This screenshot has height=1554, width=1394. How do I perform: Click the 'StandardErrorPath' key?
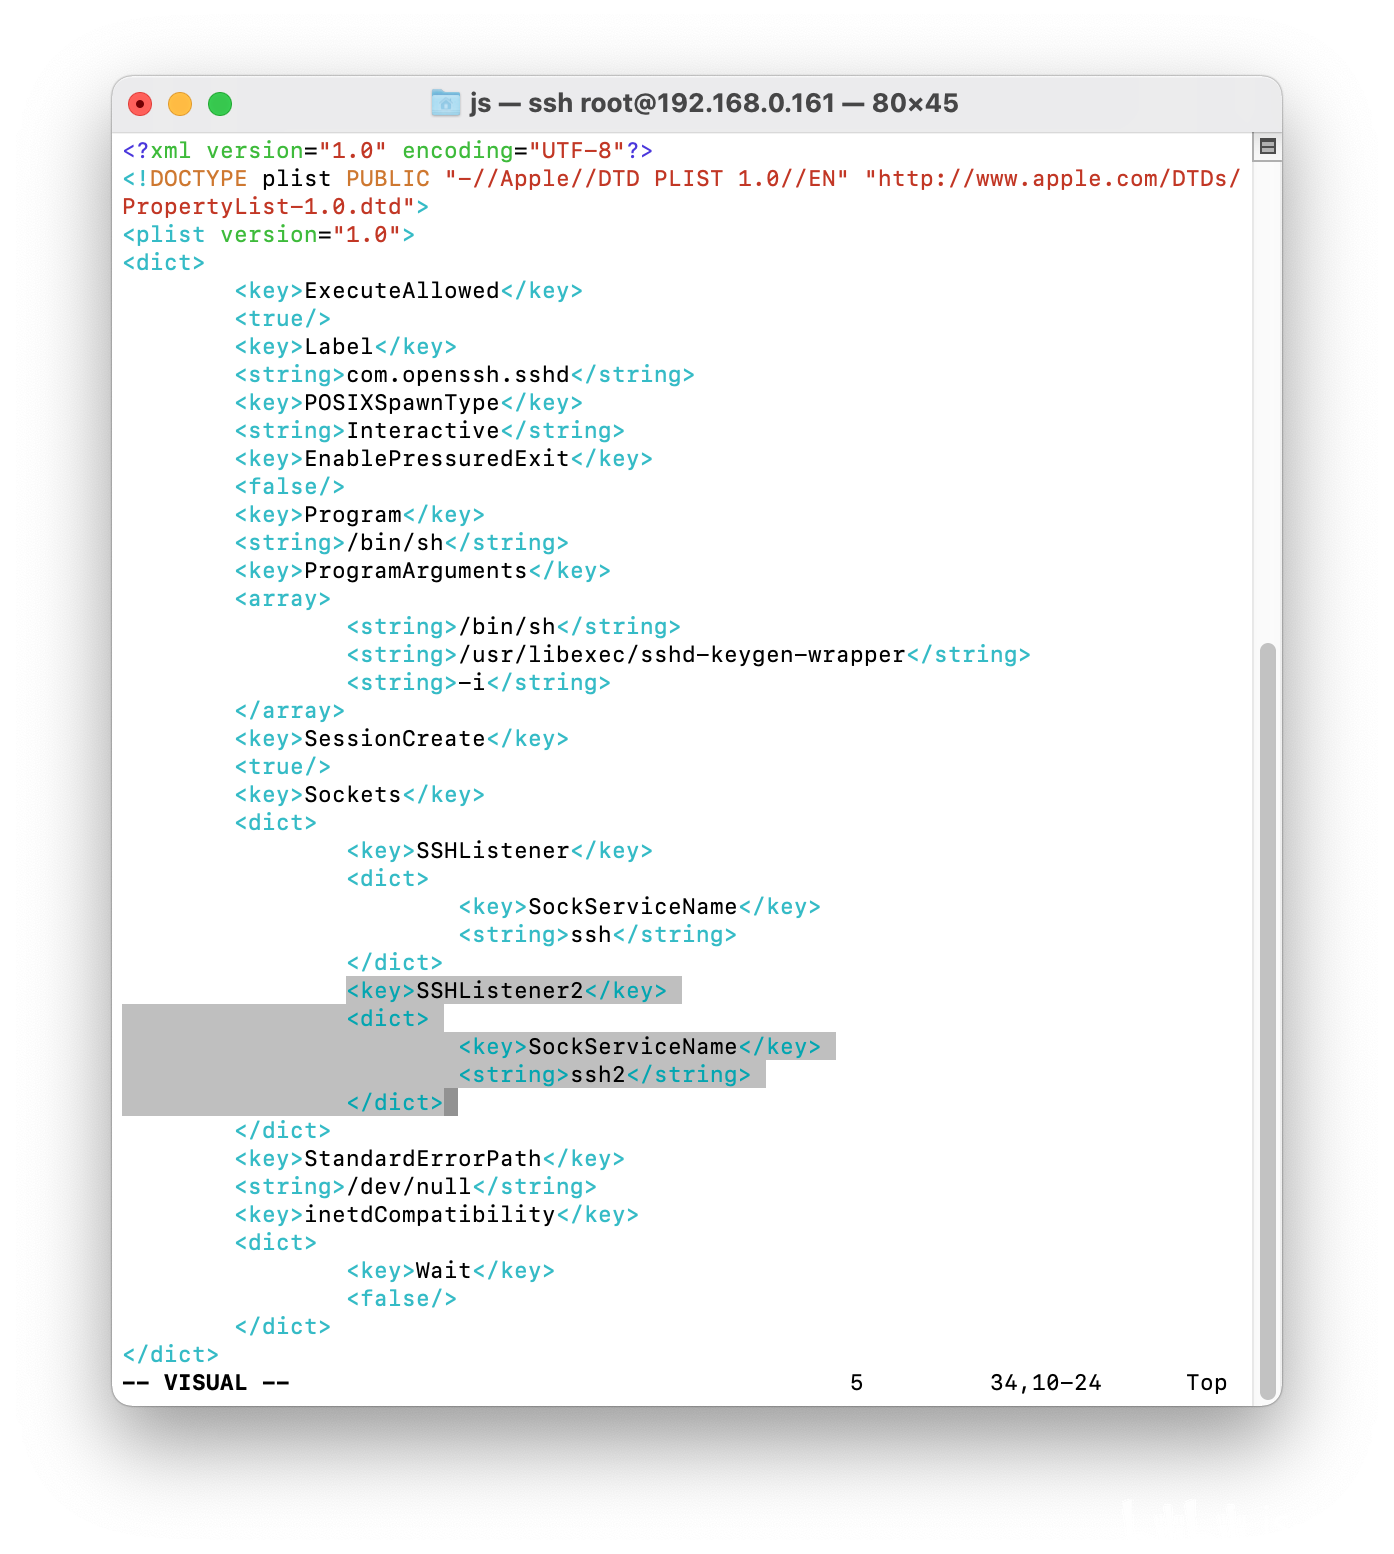423,1159
